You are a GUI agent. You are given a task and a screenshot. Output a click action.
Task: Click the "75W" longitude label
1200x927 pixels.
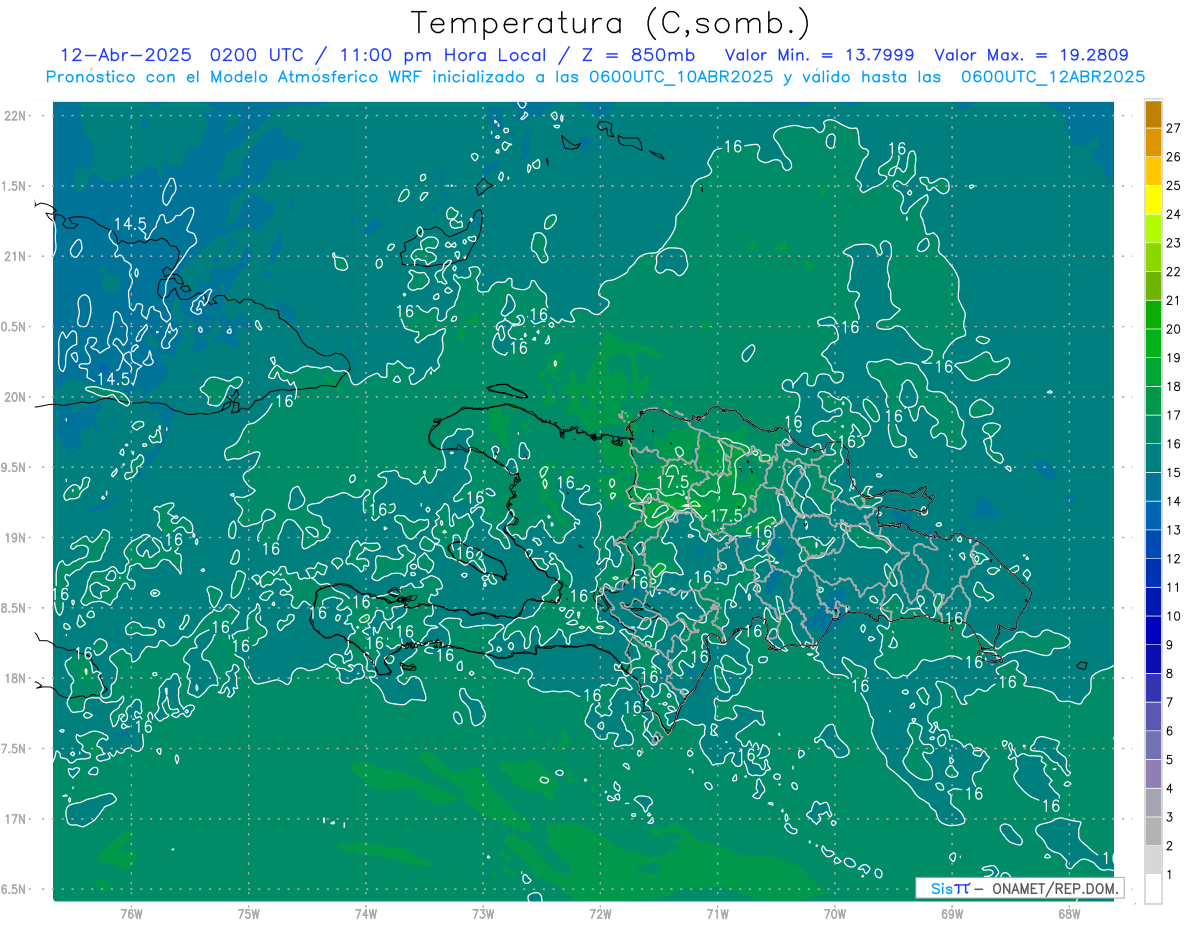249,912
